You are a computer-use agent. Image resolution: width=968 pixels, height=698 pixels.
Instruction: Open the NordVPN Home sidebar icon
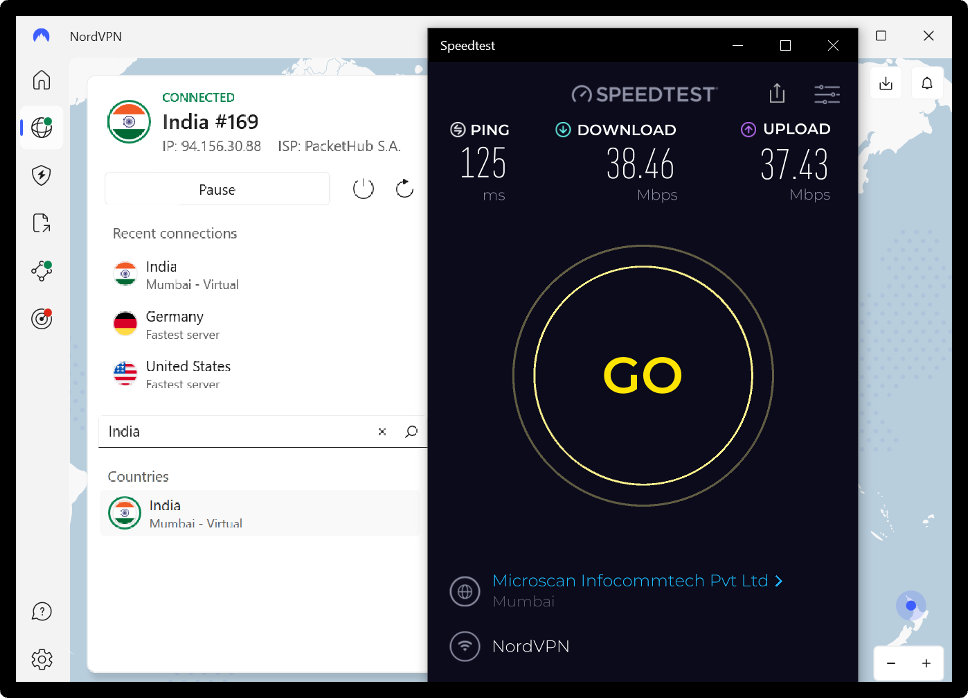41,80
